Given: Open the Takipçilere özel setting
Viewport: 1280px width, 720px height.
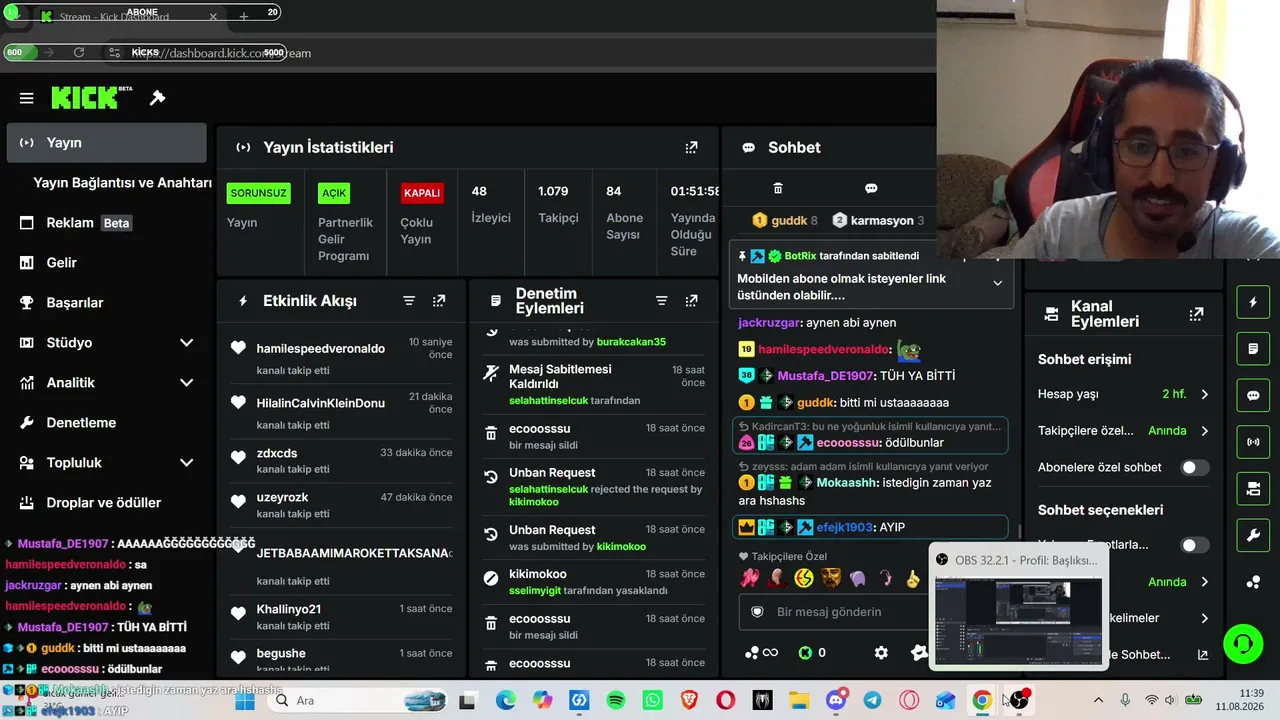Looking at the screenshot, I should tap(1124, 431).
